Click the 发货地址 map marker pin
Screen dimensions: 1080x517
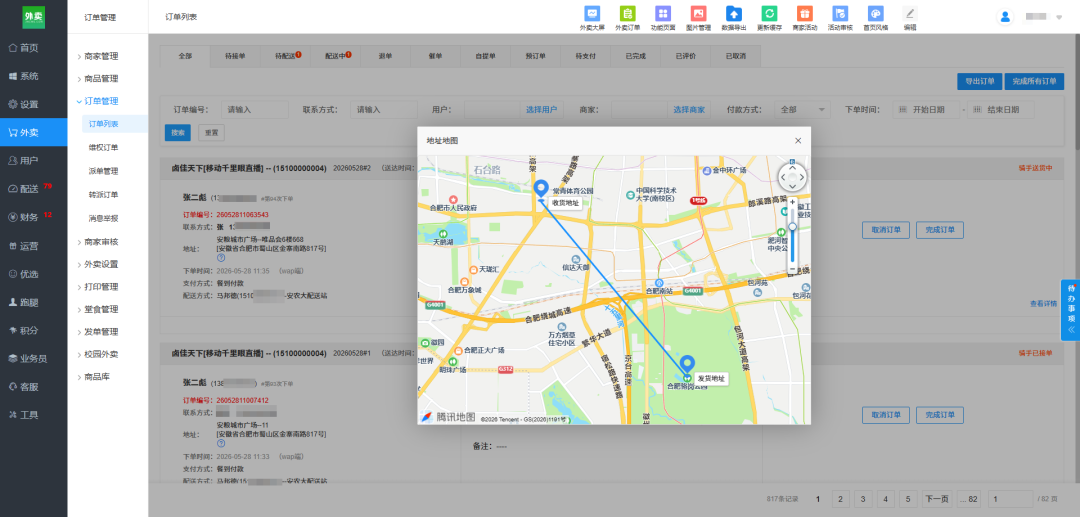pyautogui.click(x=687, y=366)
